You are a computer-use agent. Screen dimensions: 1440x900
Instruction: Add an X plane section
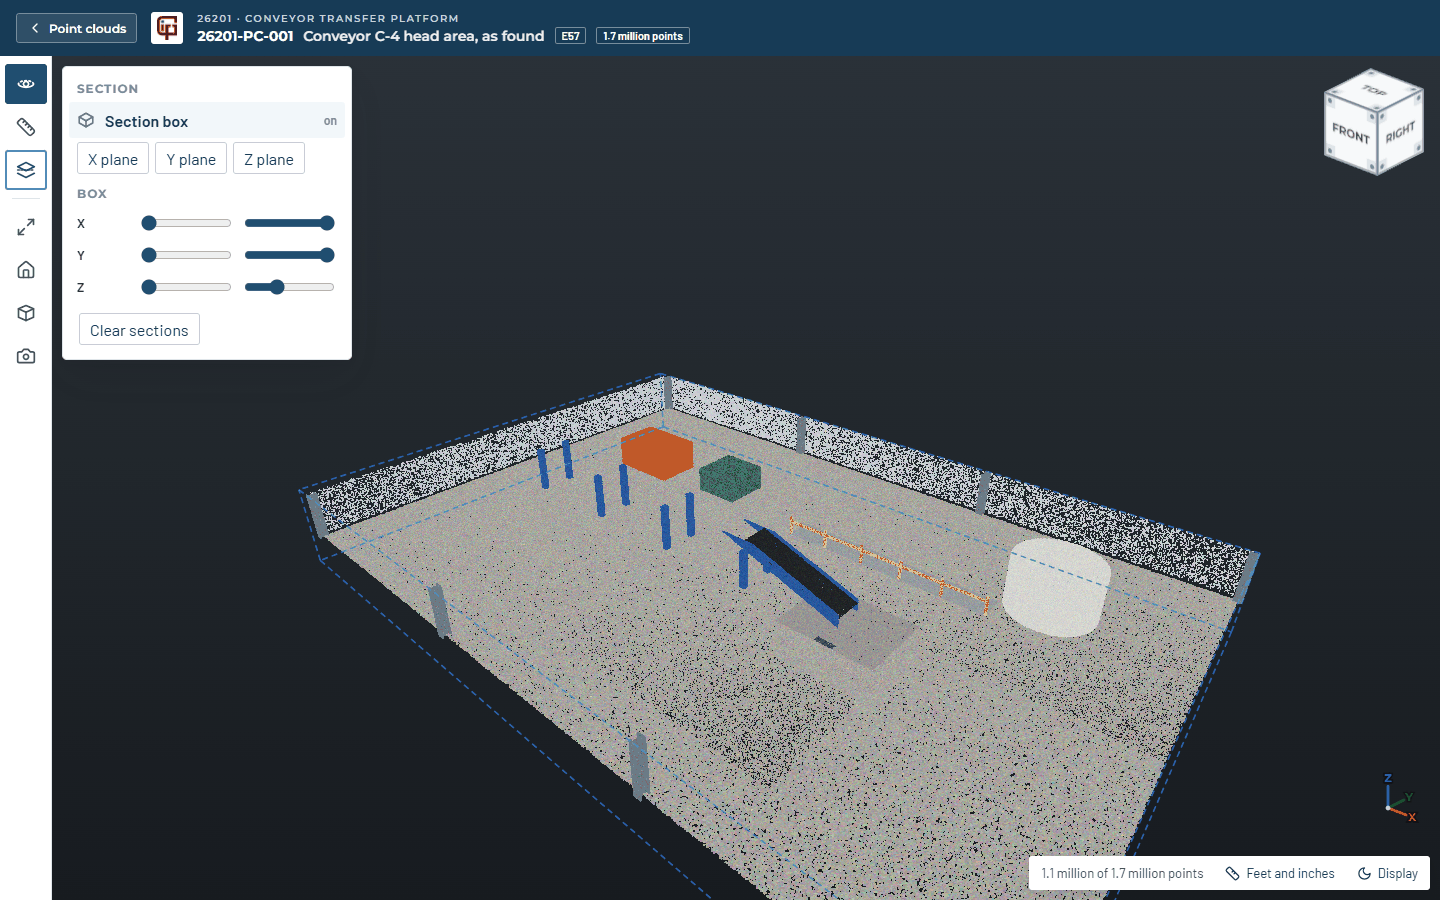[113, 159]
